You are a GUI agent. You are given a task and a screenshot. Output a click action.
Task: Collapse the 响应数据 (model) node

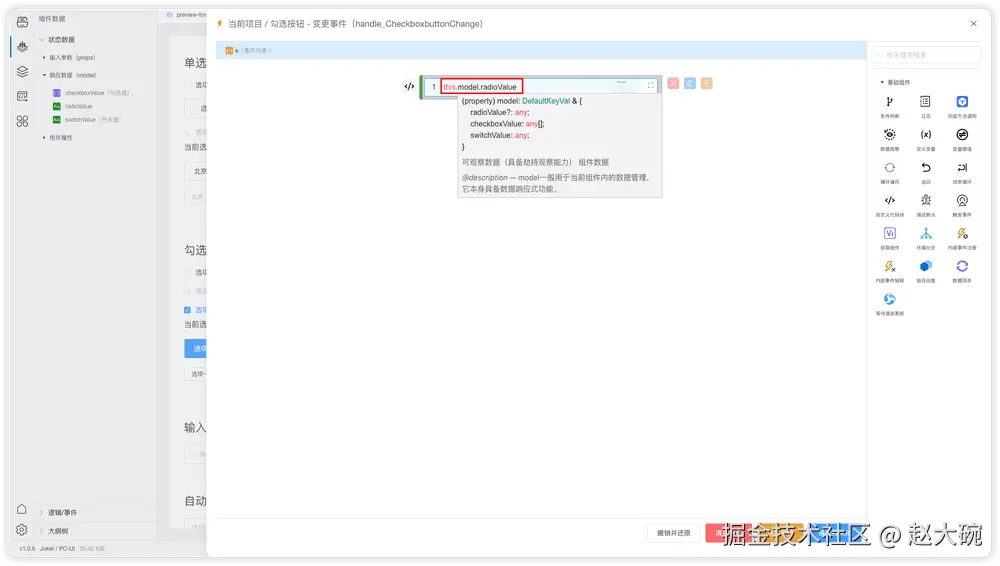point(44,75)
